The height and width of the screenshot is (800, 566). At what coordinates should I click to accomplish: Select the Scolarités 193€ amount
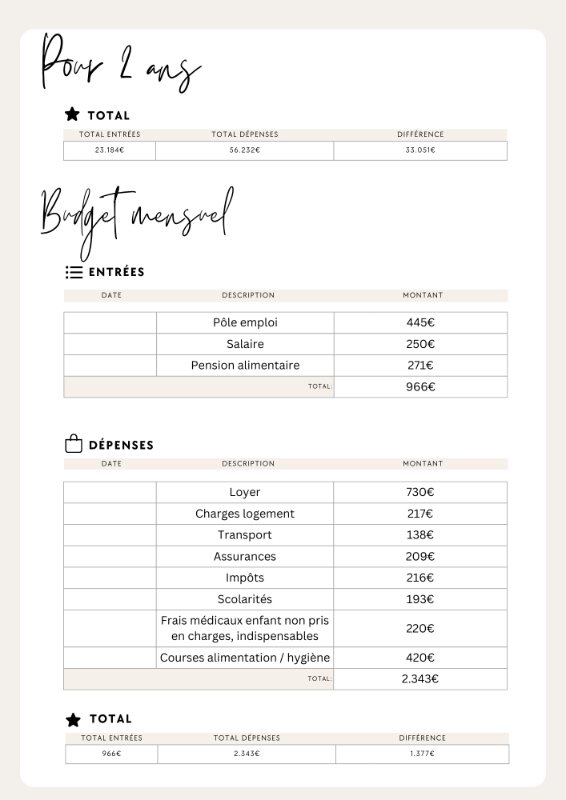(420, 599)
